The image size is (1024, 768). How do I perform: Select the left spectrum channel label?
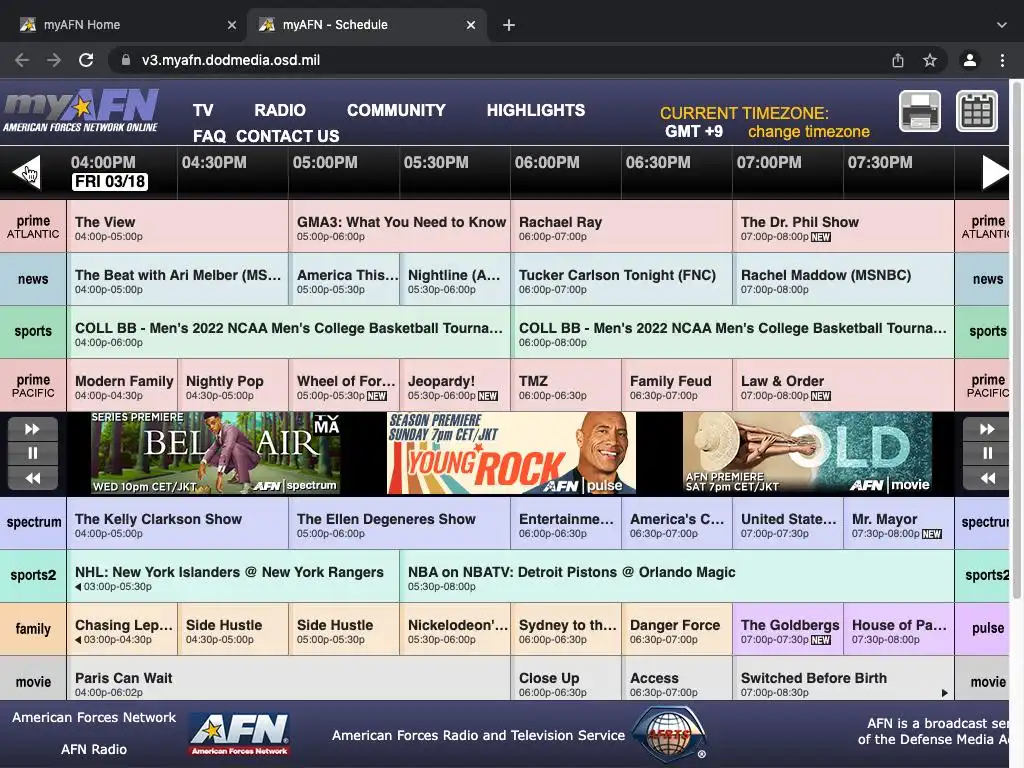pyautogui.click(x=33, y=522)
